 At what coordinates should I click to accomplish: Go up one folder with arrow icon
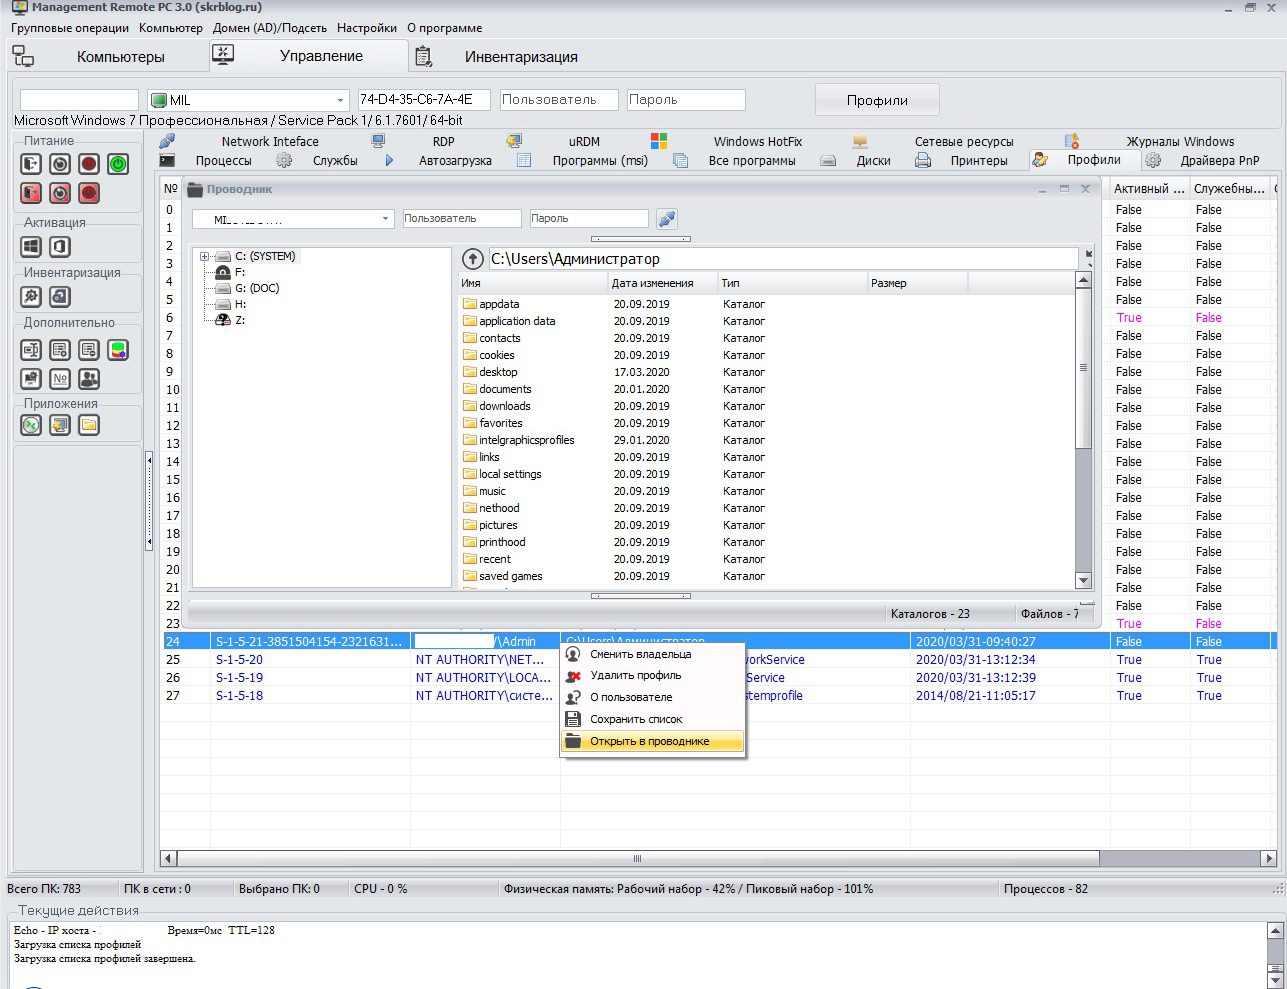[472, 258]
